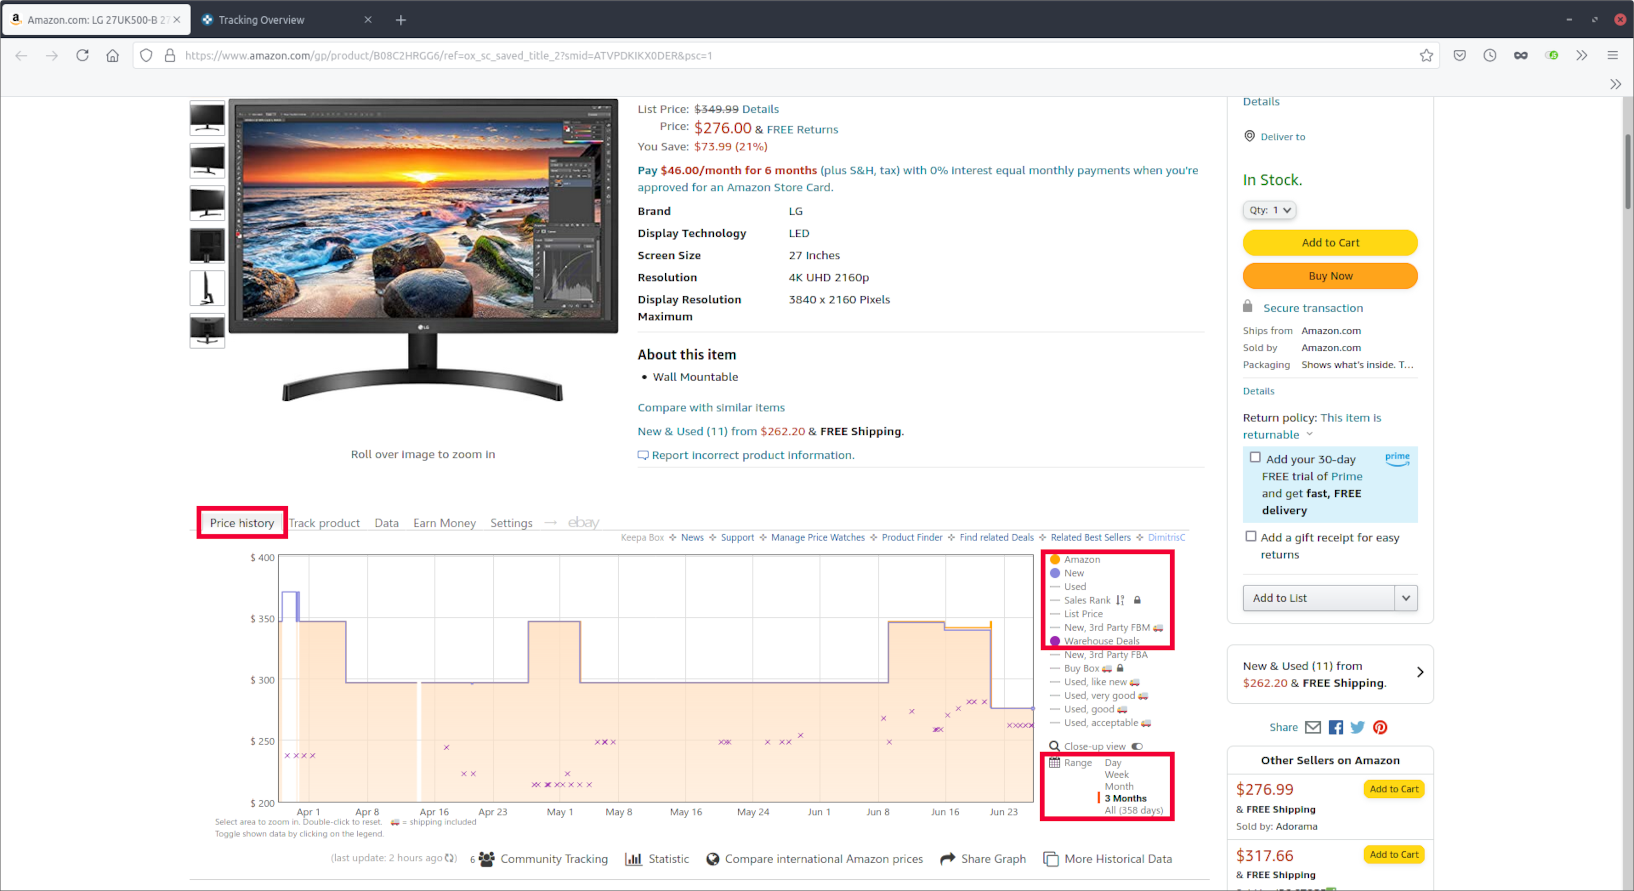
Task: Open Find related Deals link
Action: click(997, 538)
